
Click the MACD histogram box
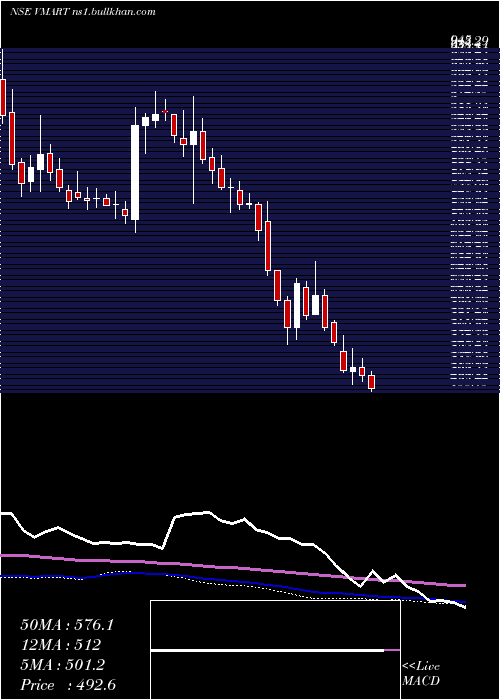tap(275, 650)
